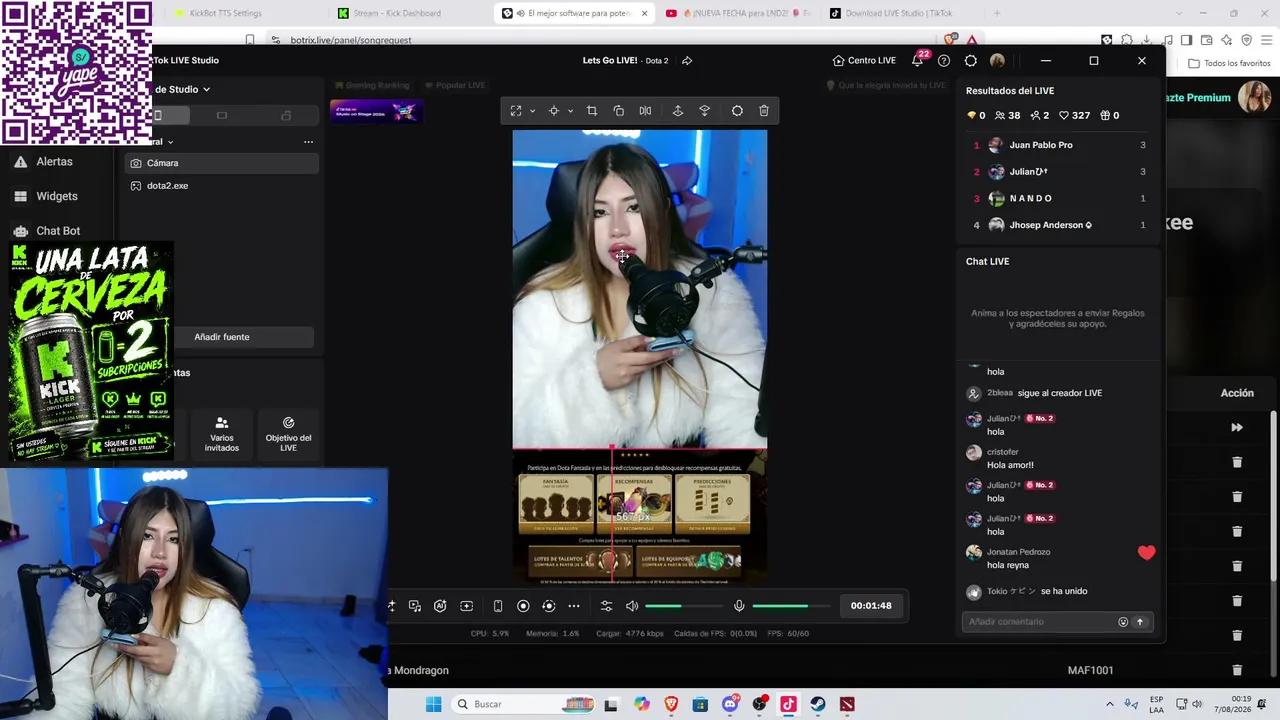Select Juan Pablo Pro in the ranking
Image resolution: width=1280 pixels, height=720 pixels.
point(1059,145)
